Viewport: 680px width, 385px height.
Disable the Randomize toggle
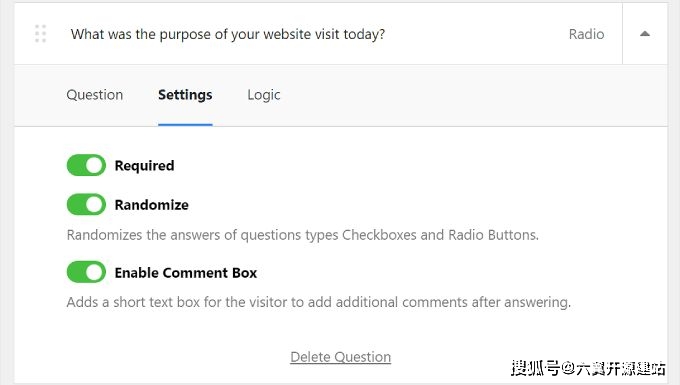pyautogui.click(x=86, y=204)
